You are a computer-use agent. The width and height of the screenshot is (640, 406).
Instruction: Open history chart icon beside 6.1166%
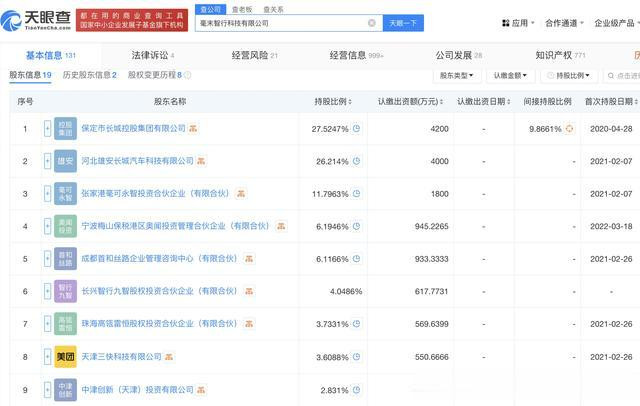(x=356, y=259)
